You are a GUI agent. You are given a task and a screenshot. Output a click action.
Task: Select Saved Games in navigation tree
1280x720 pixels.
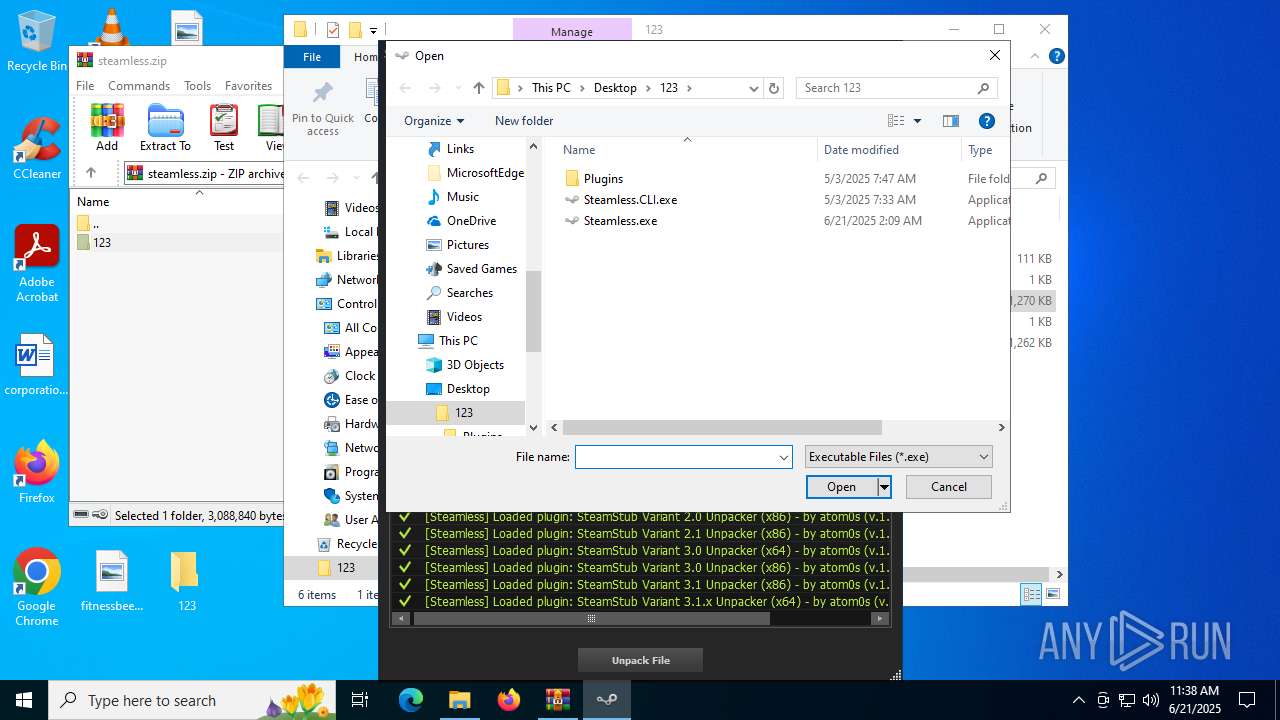(481, 269)
